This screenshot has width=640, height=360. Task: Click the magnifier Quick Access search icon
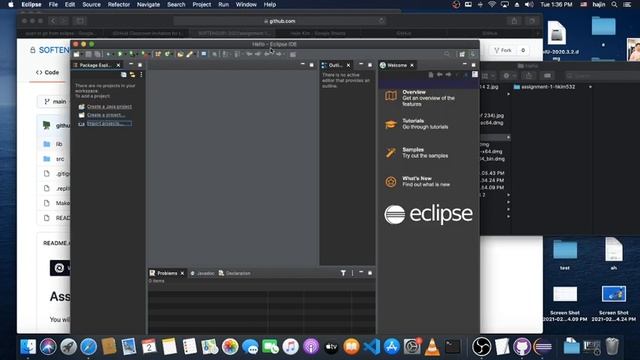(447, 54)
